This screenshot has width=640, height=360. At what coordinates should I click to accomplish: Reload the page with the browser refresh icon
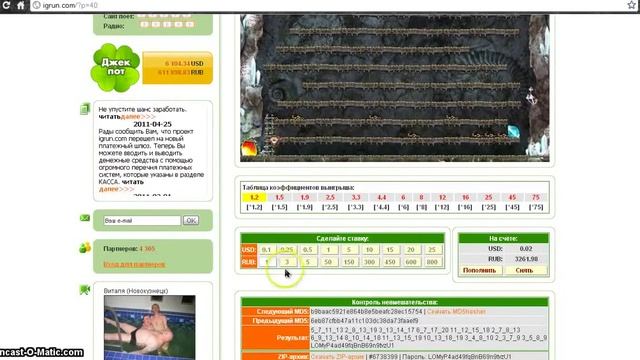pyautogui.click(x=6, y=5)
